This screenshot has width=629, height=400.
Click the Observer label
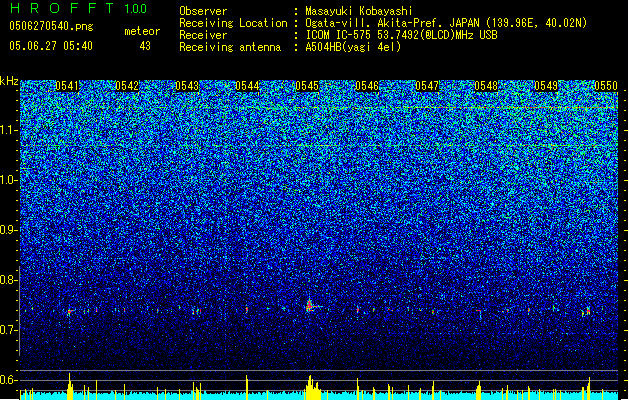point(203,11)
